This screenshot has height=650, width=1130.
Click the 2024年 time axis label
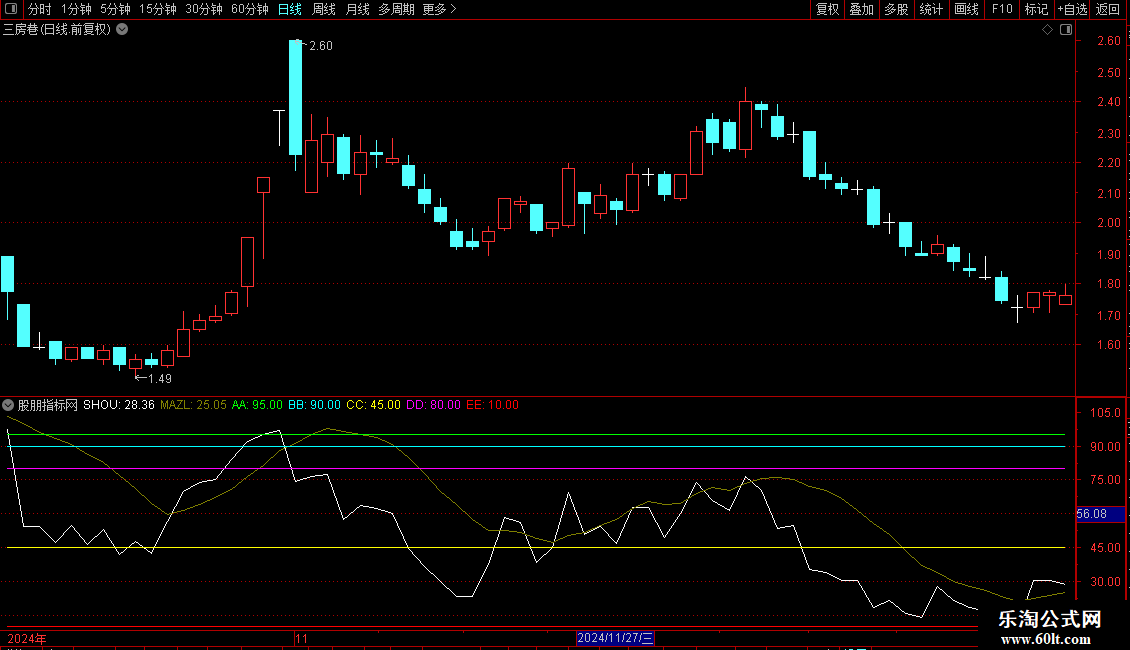point(27,638)
